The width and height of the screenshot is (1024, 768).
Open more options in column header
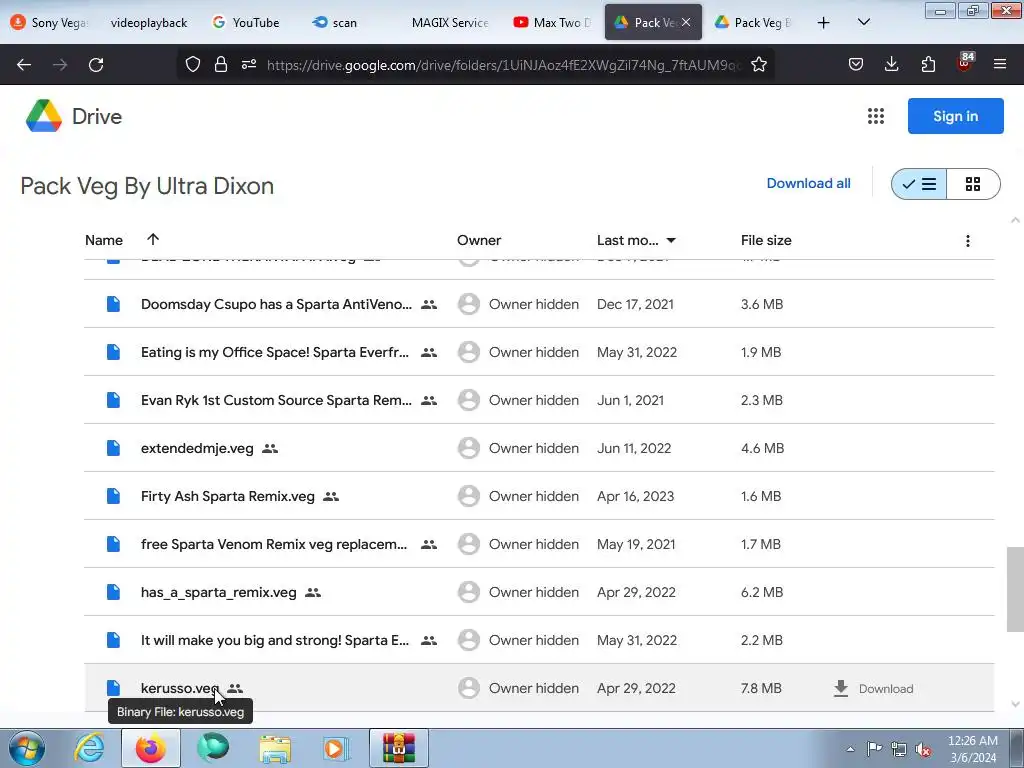point(967,241)
